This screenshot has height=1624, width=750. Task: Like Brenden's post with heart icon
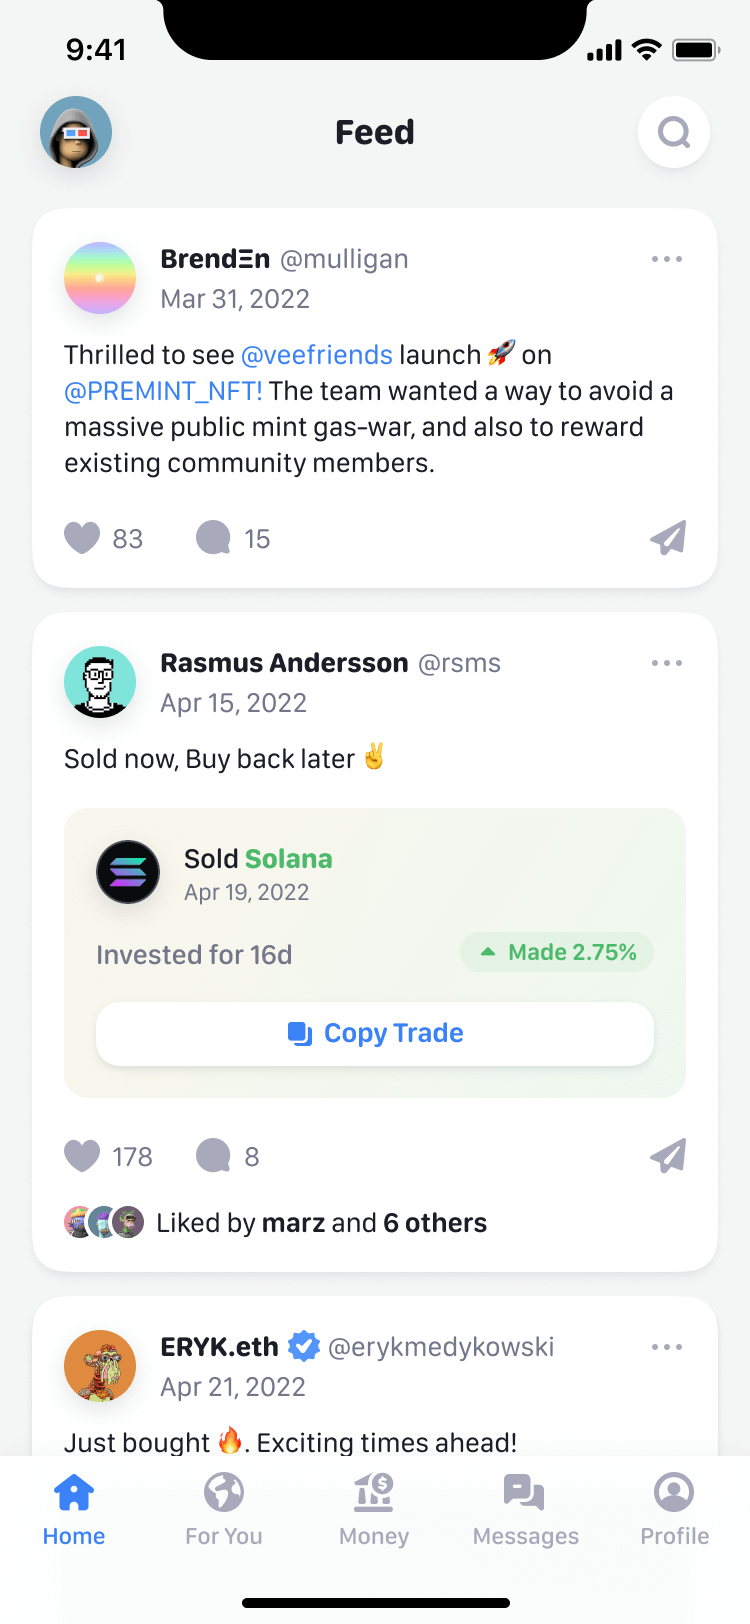[x=82, y=538]
